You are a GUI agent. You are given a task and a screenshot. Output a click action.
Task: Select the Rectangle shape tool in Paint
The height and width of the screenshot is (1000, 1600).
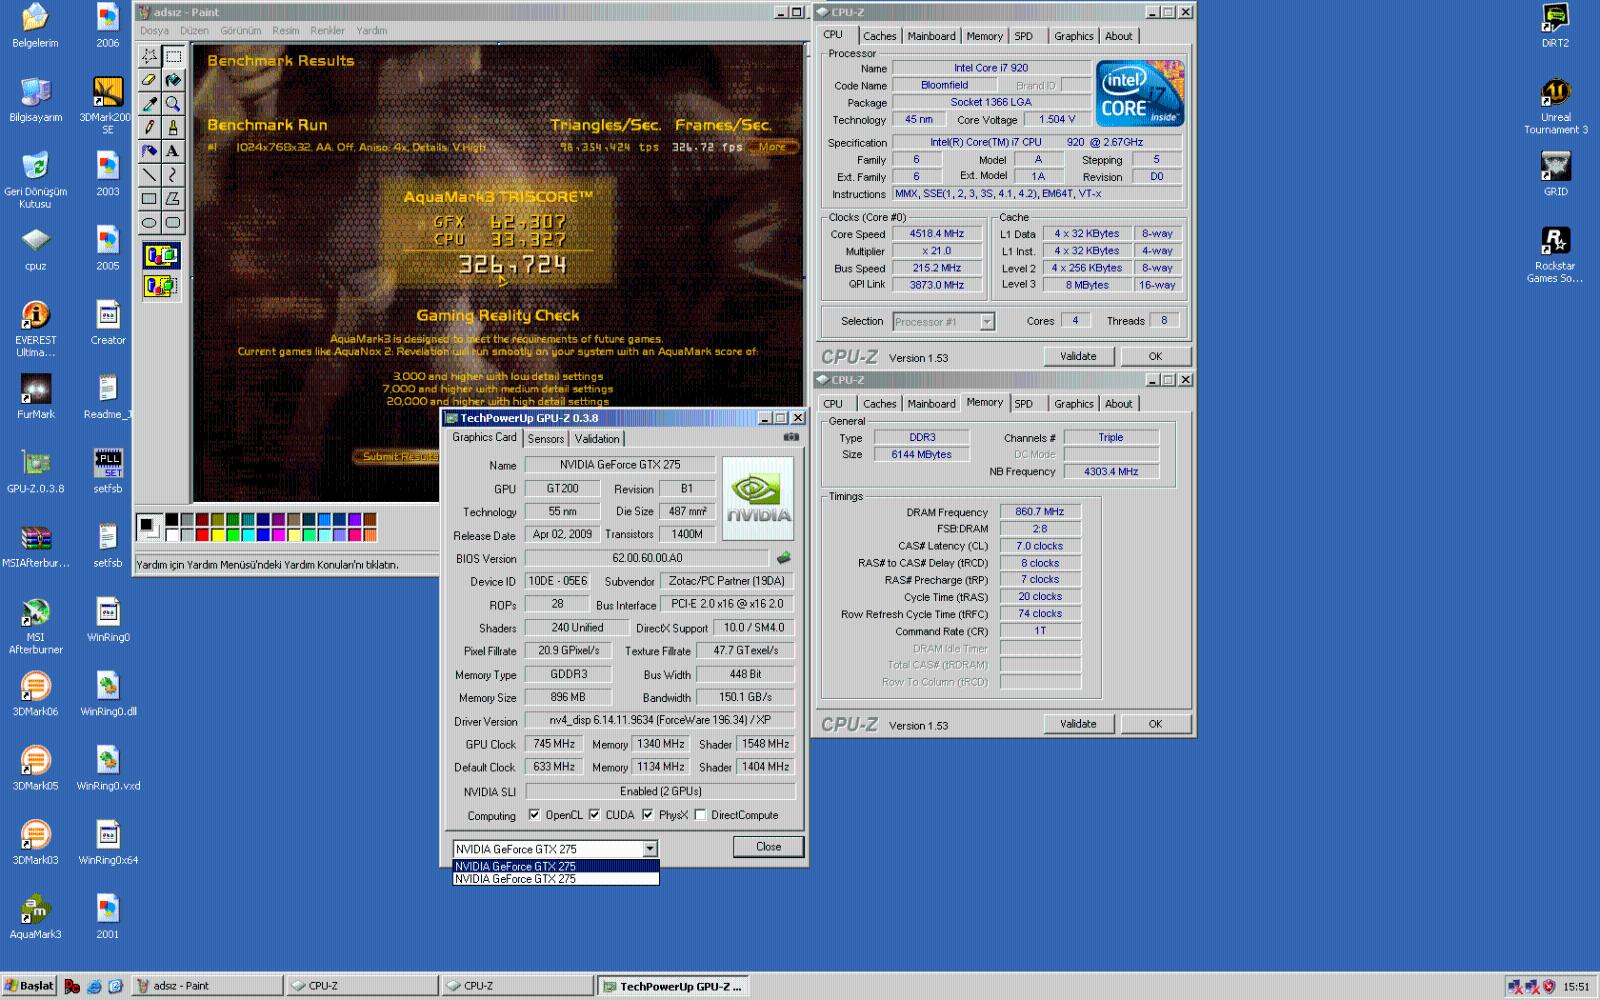149,199
